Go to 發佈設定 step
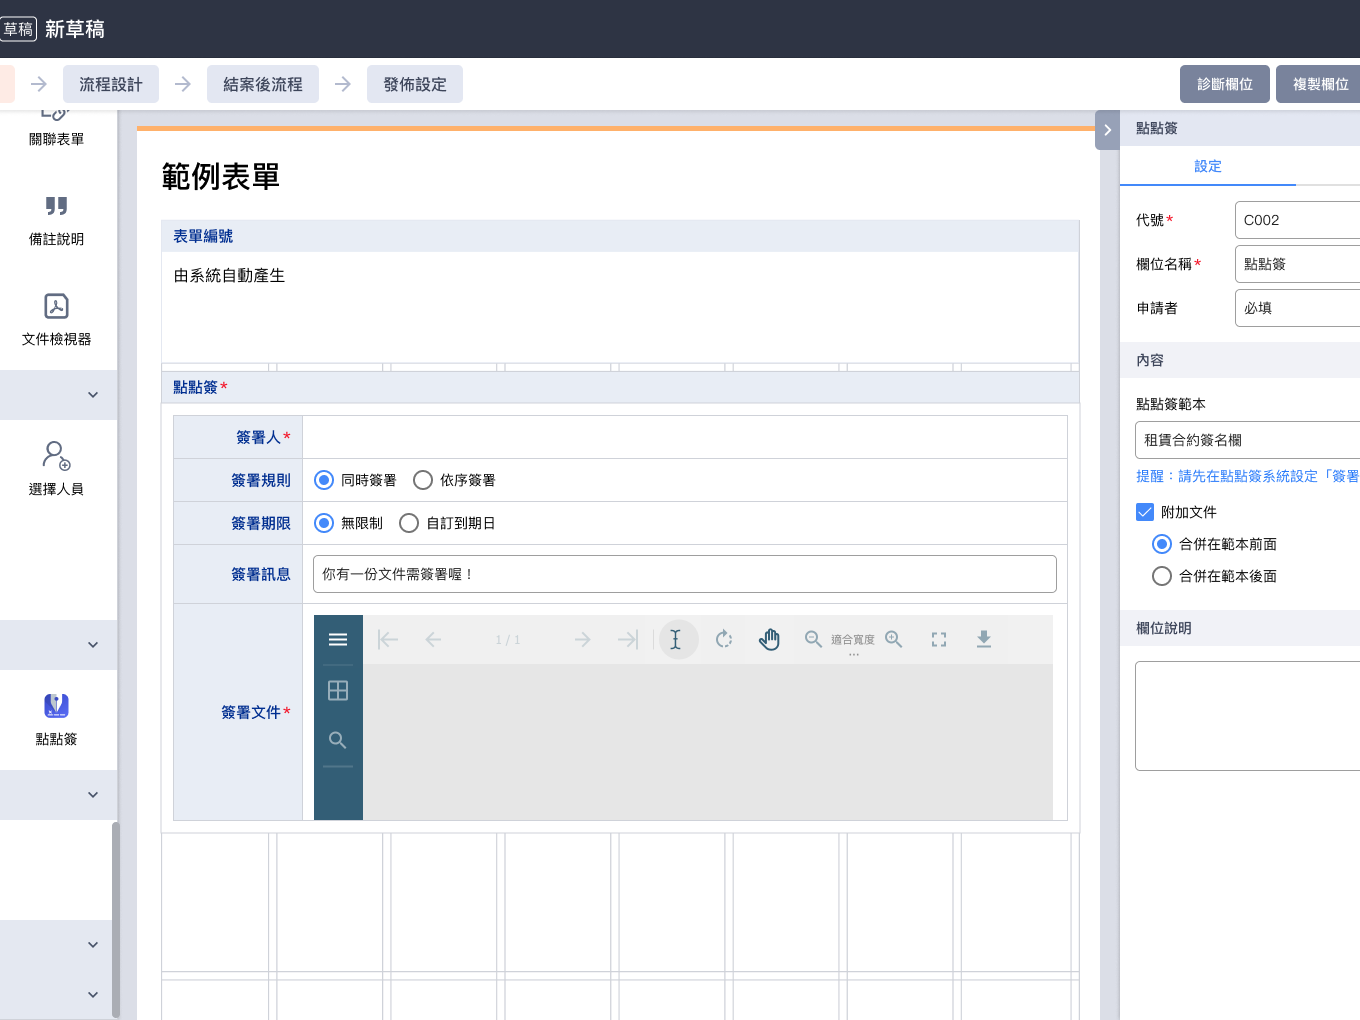The width and height of the screenshot is (1360, 1020). coord(415,84)
